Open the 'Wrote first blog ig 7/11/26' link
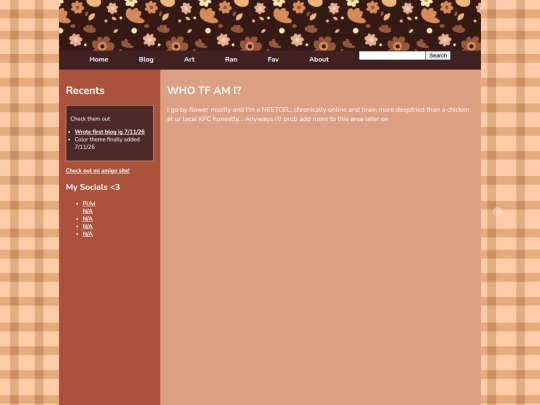 (x=110, y=132)
